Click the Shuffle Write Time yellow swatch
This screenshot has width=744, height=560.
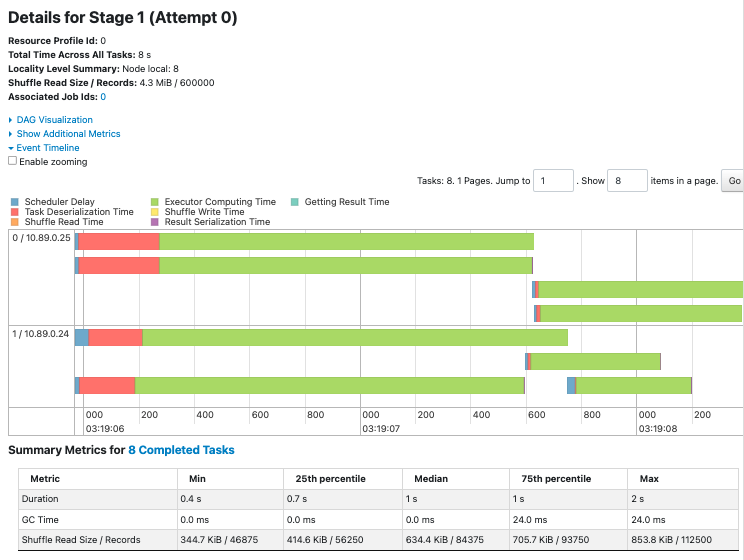[155, 212]
